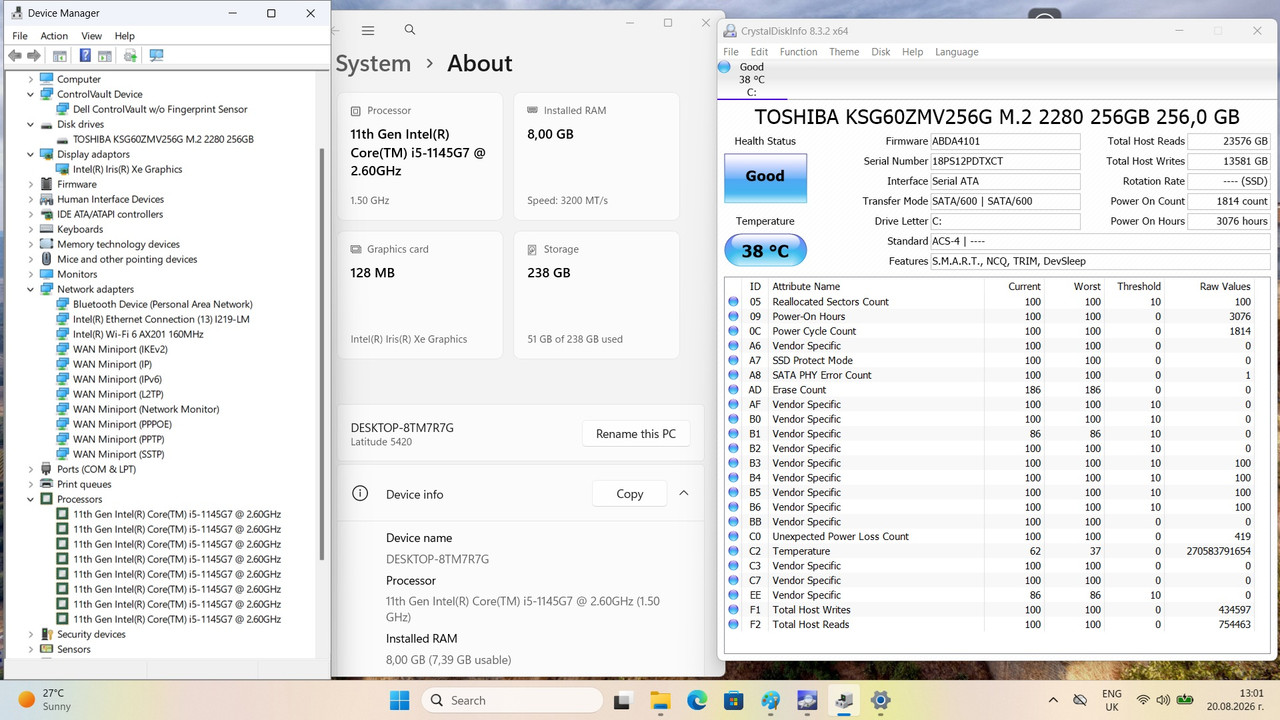Switch the ENG UK input language

coord(1112,700)
